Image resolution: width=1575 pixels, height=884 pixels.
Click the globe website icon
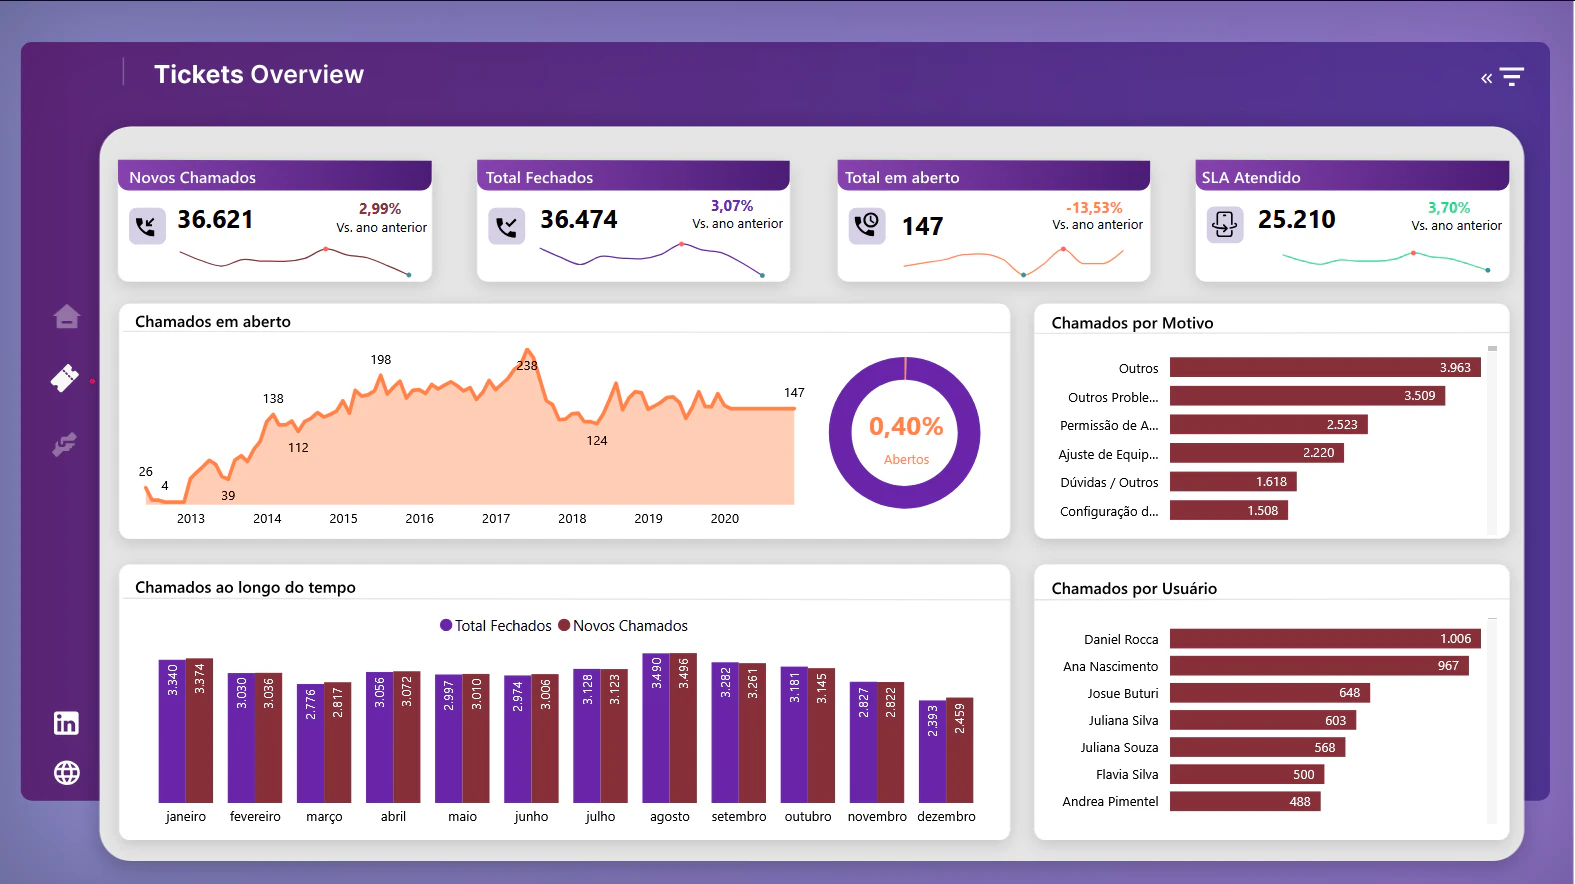point(67,773)
